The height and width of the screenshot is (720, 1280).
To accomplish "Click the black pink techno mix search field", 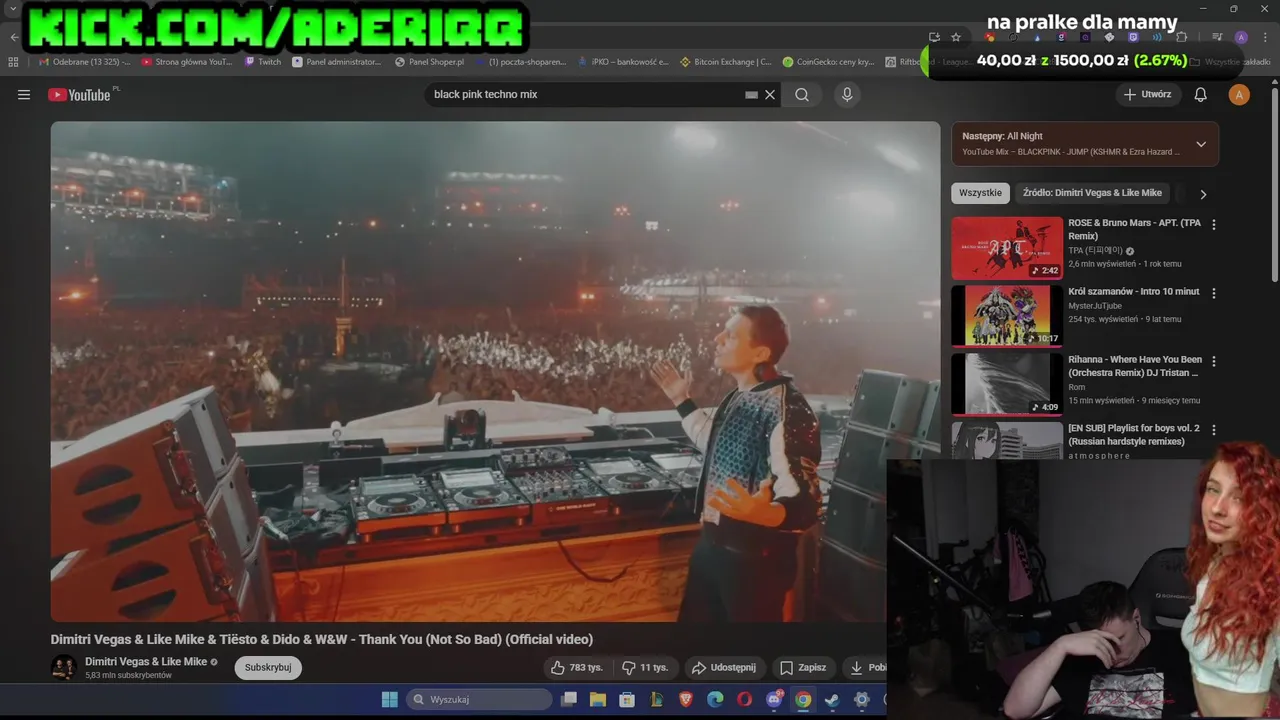I will [x=588, y=95].
